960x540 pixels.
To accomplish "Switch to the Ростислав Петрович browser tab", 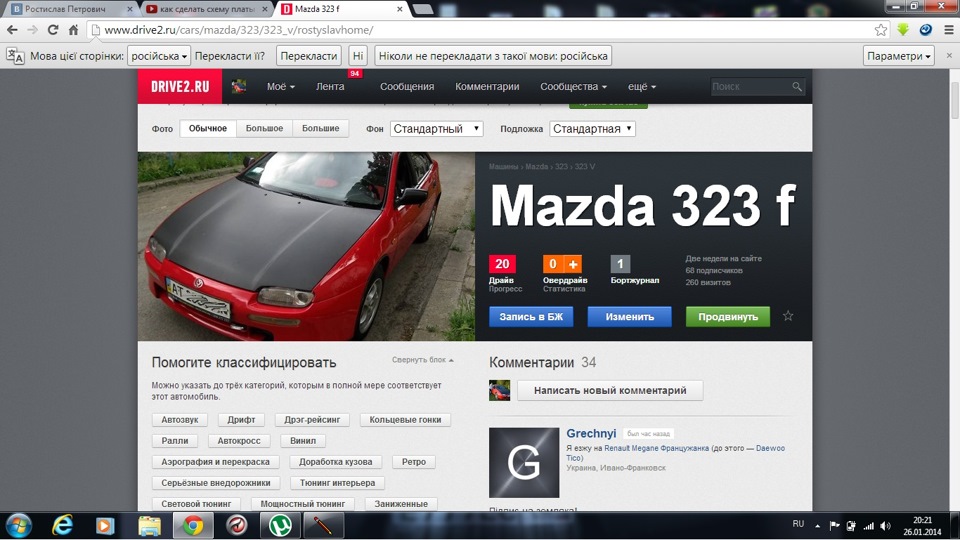I will point(72,9).
